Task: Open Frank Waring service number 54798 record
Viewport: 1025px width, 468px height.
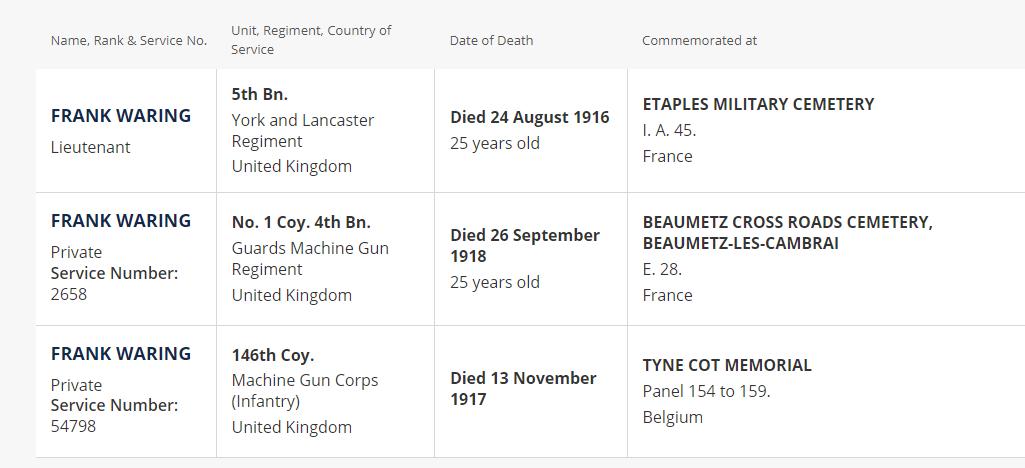Action: click(120, 354)
